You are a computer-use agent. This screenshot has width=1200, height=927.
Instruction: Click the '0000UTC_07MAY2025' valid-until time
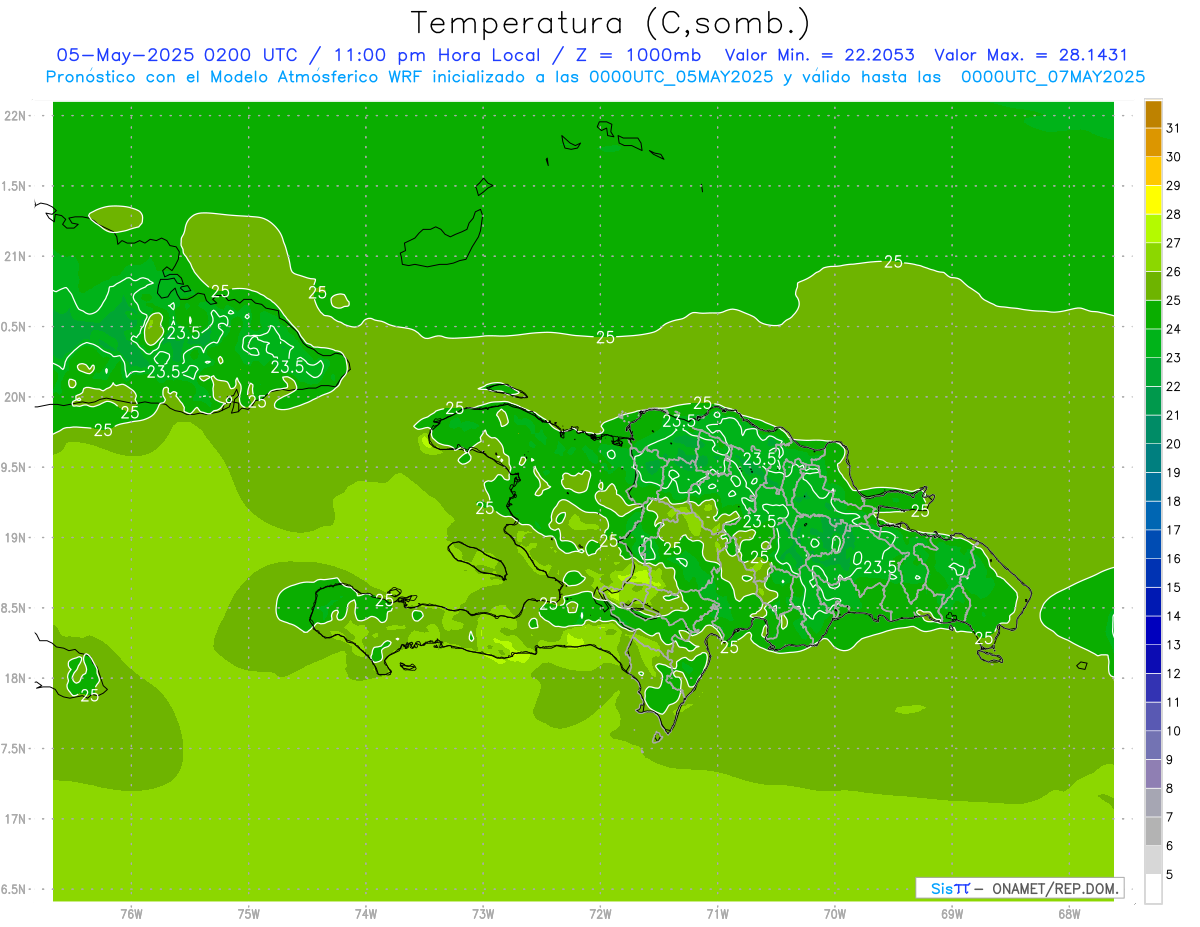(1053, 77)
